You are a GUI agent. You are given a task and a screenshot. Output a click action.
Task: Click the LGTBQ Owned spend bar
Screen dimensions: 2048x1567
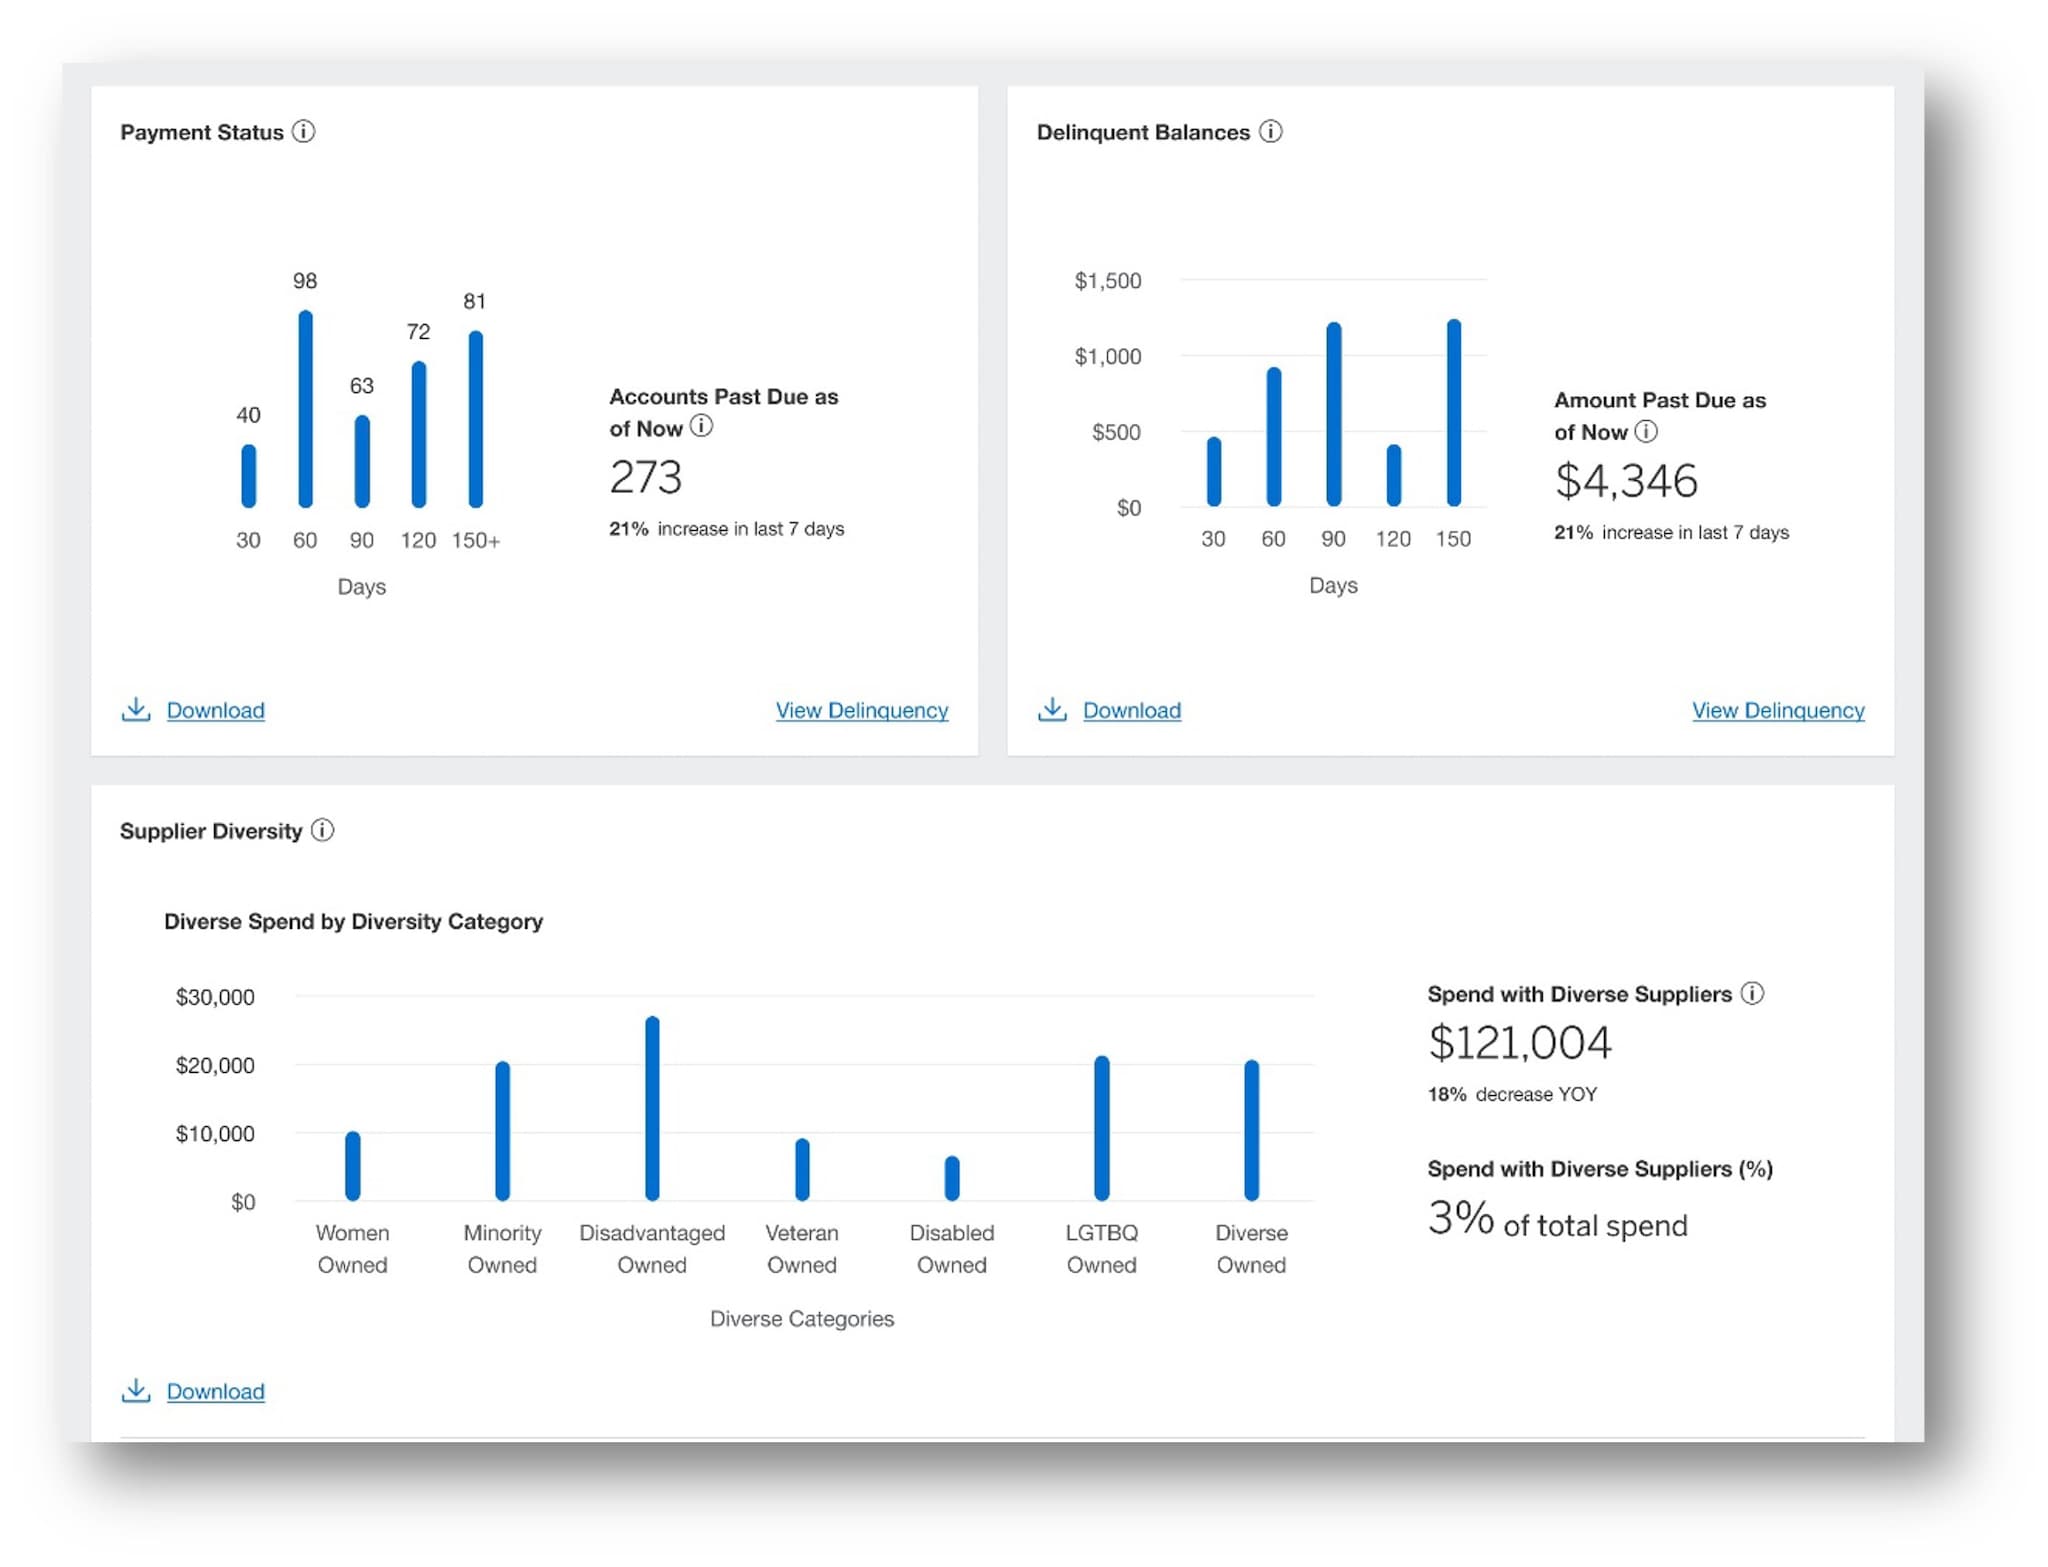coord(1101,1128)
